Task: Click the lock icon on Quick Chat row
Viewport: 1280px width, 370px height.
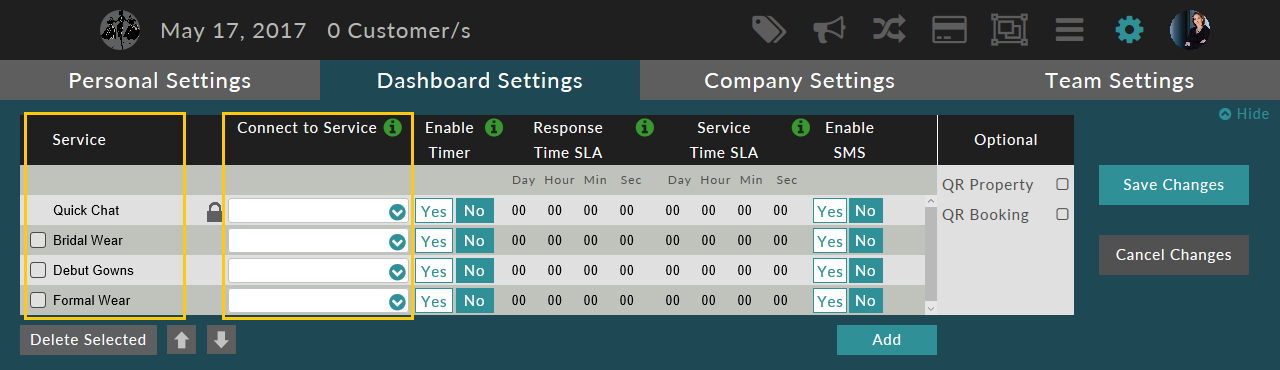Action: [x=214, y=211]
